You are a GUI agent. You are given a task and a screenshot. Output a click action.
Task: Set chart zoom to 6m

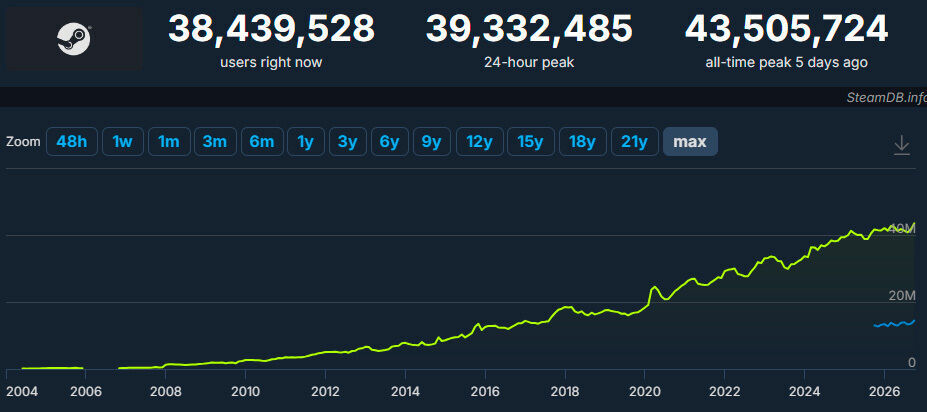(x=262, y=142)
